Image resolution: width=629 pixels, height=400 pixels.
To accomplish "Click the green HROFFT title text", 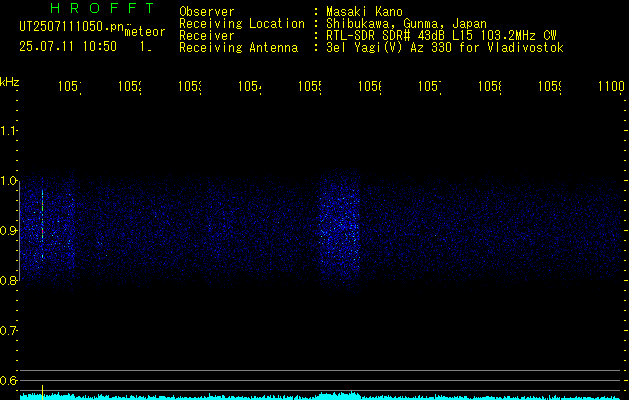I will (x=103, y=8).
